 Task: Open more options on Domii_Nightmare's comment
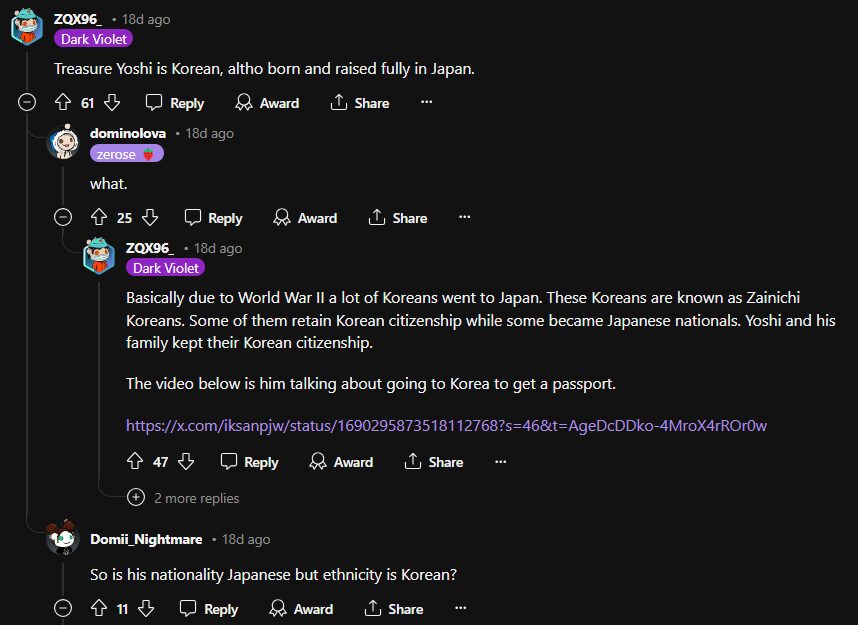tap(460, 608)
